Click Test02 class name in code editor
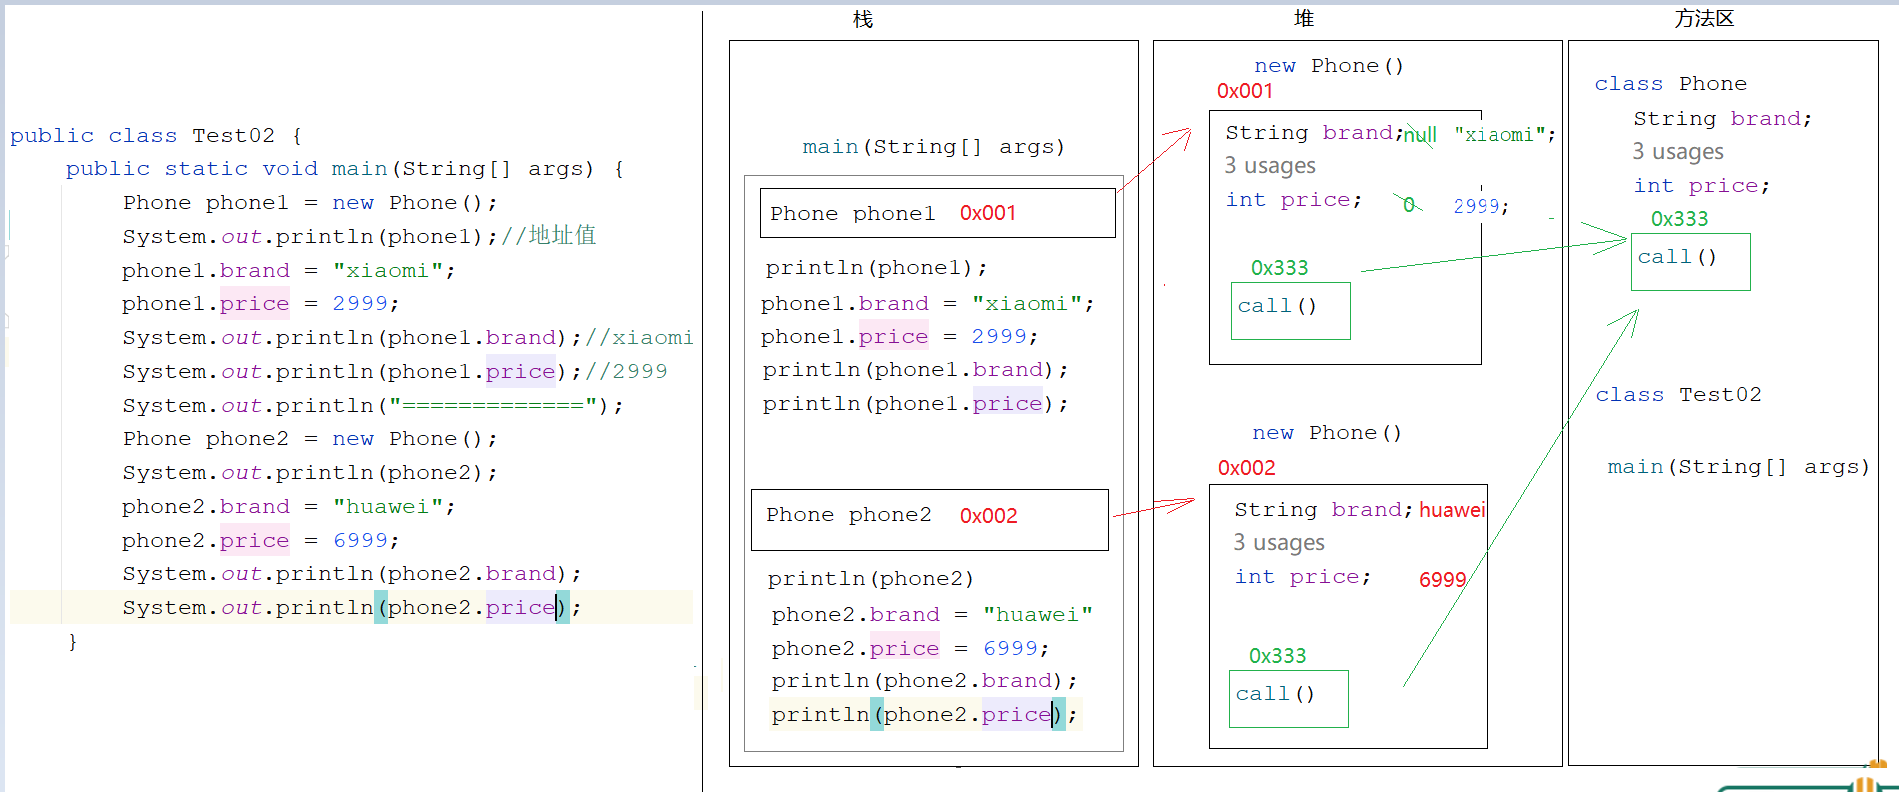 pos(233,136)
